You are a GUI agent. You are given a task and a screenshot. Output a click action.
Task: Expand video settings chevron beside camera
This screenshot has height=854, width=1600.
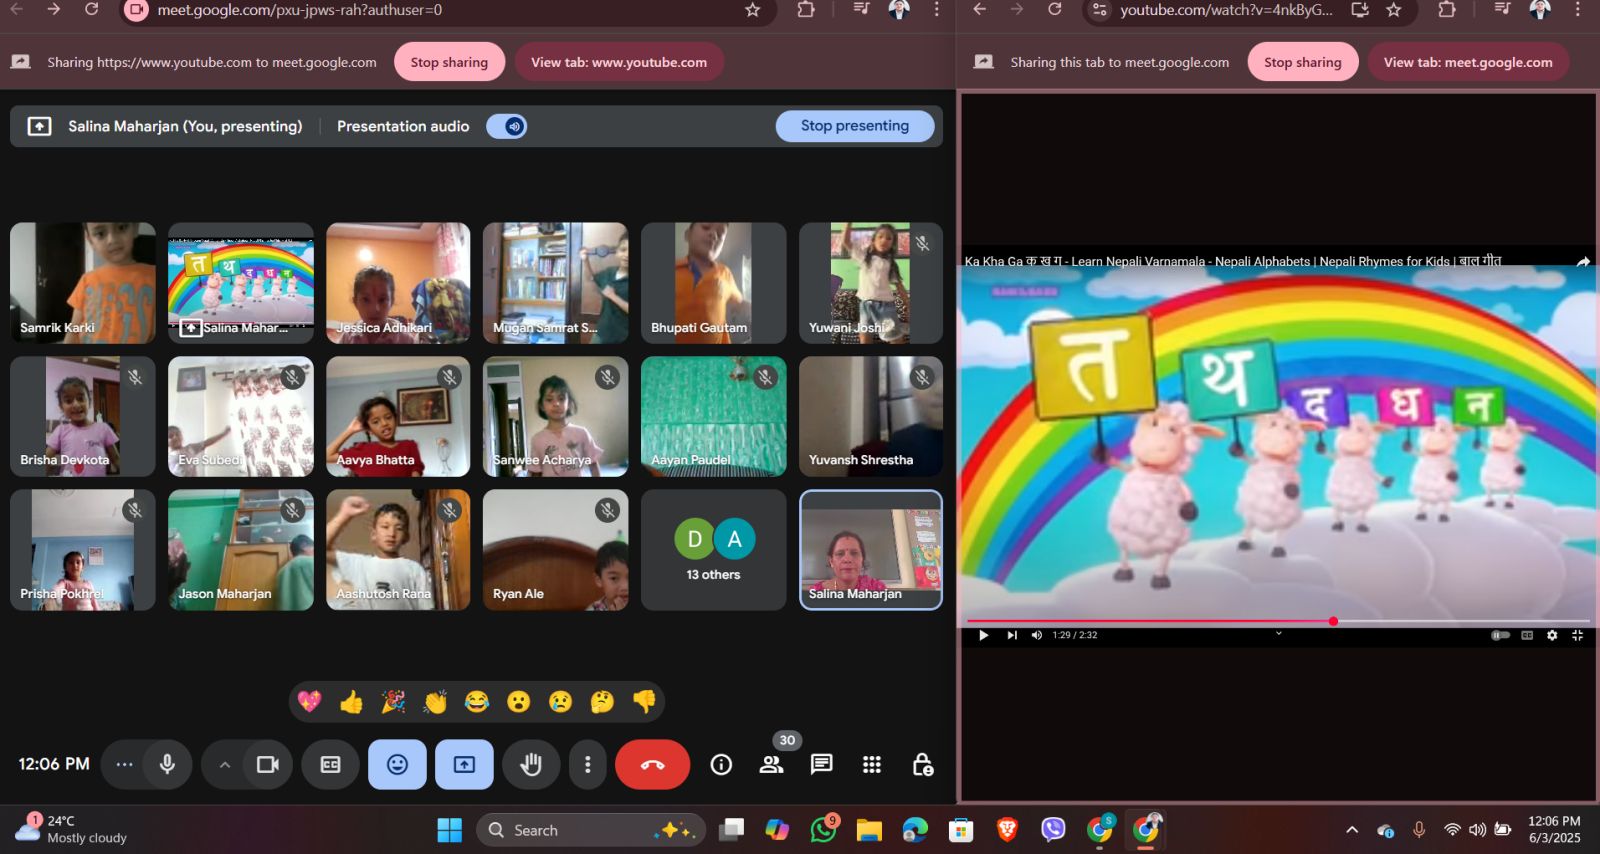[225, 765]
